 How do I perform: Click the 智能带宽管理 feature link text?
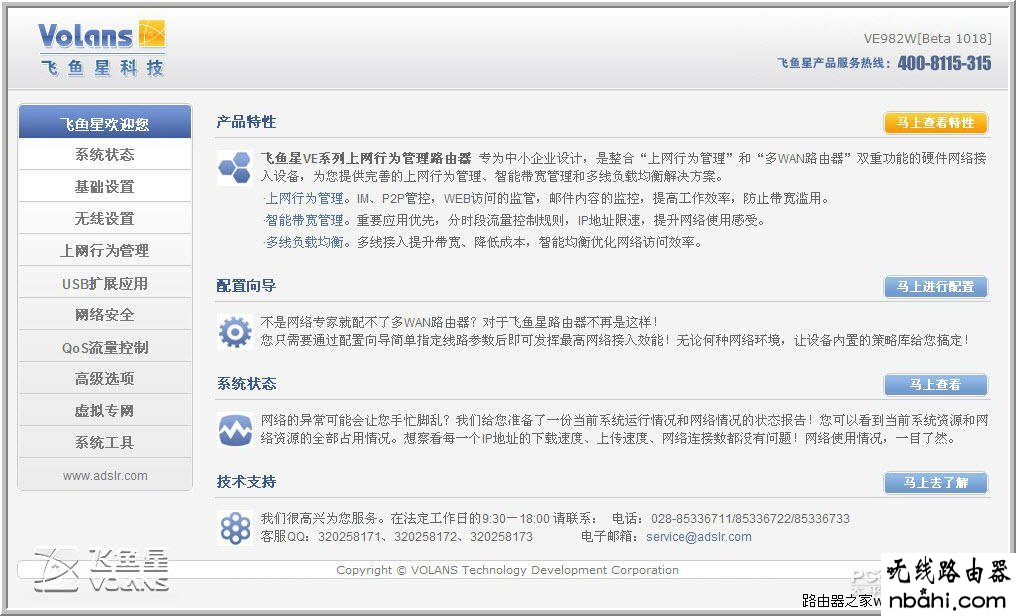[x=303, y=220]
